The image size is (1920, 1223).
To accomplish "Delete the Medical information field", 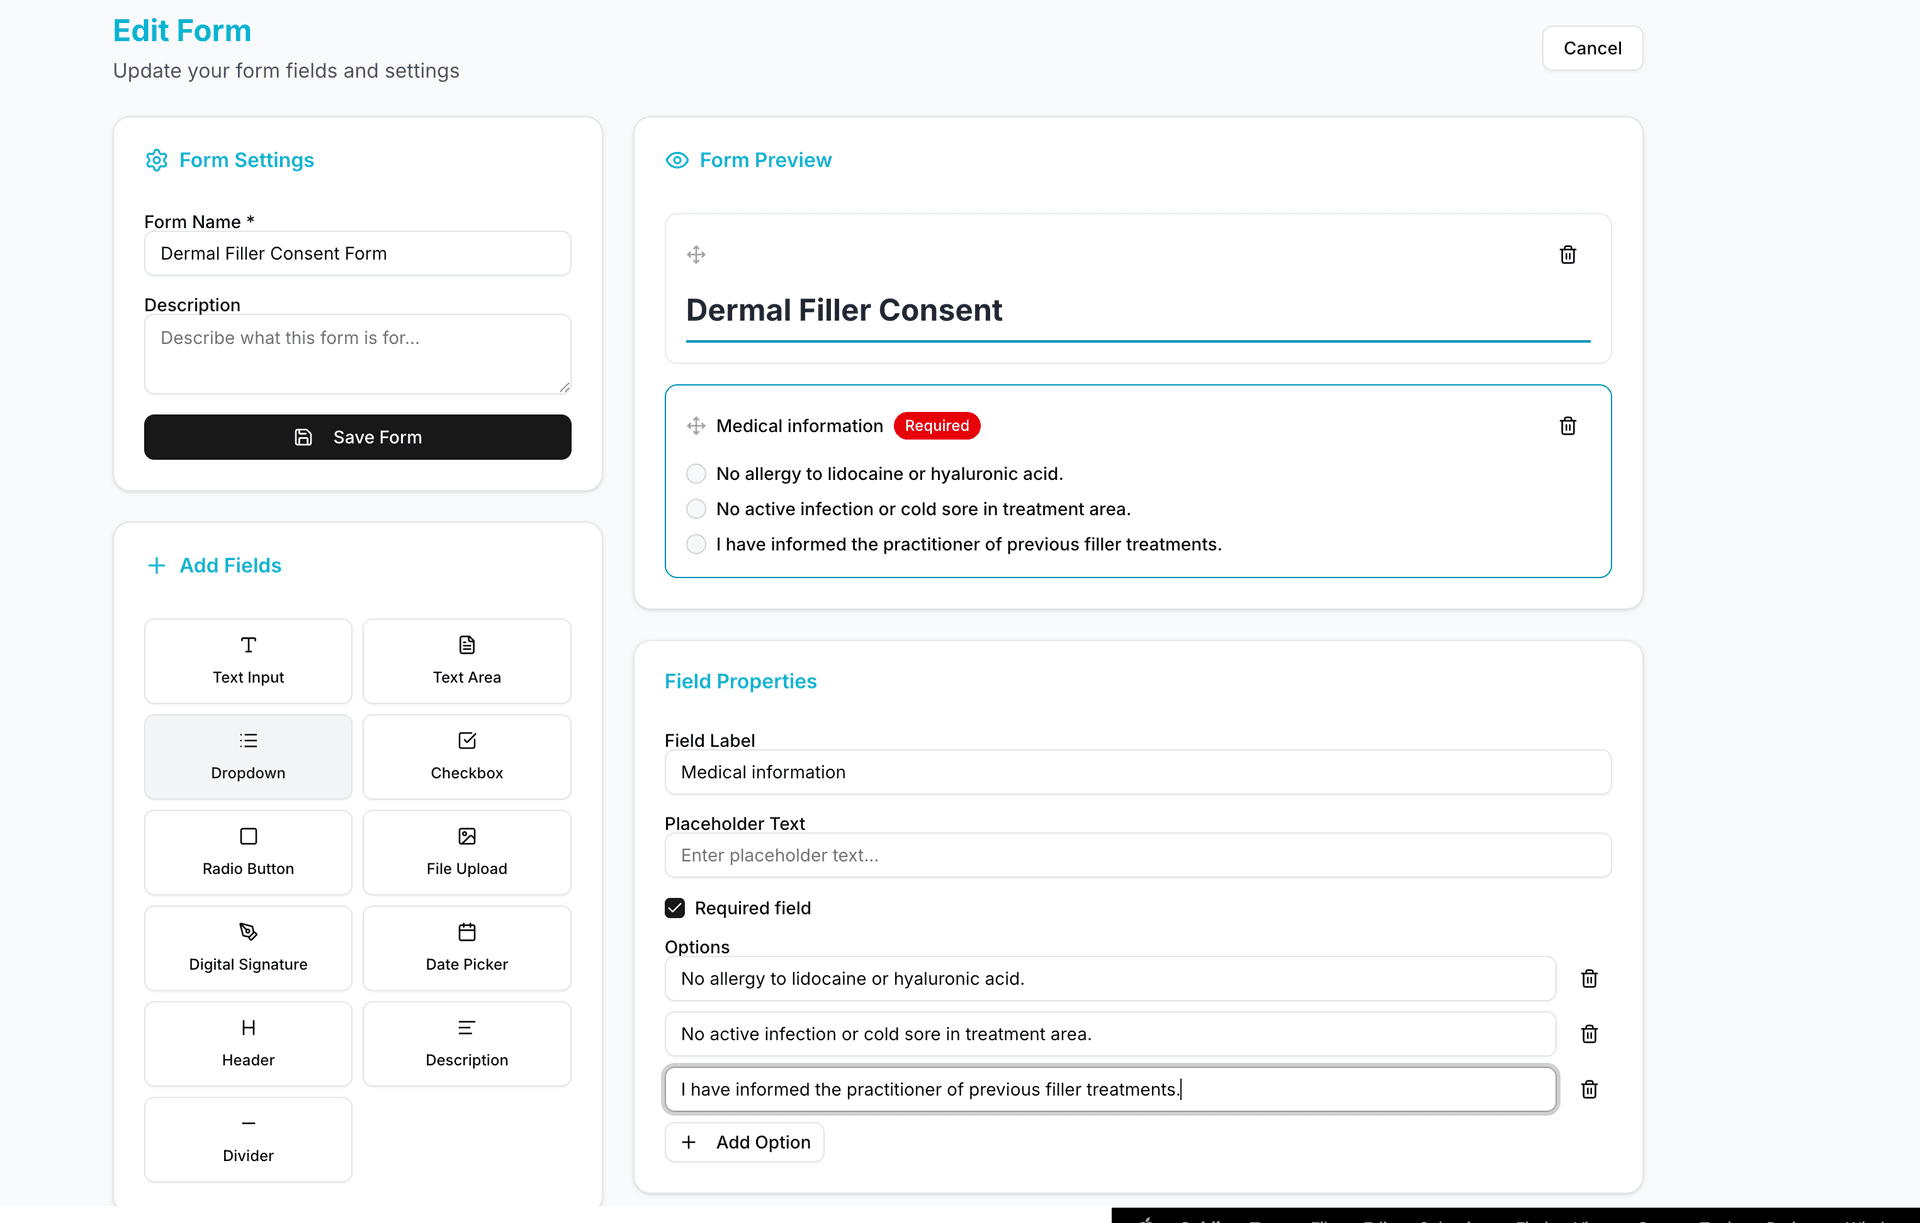I will pyautogui.click(x=1567, y=425).
